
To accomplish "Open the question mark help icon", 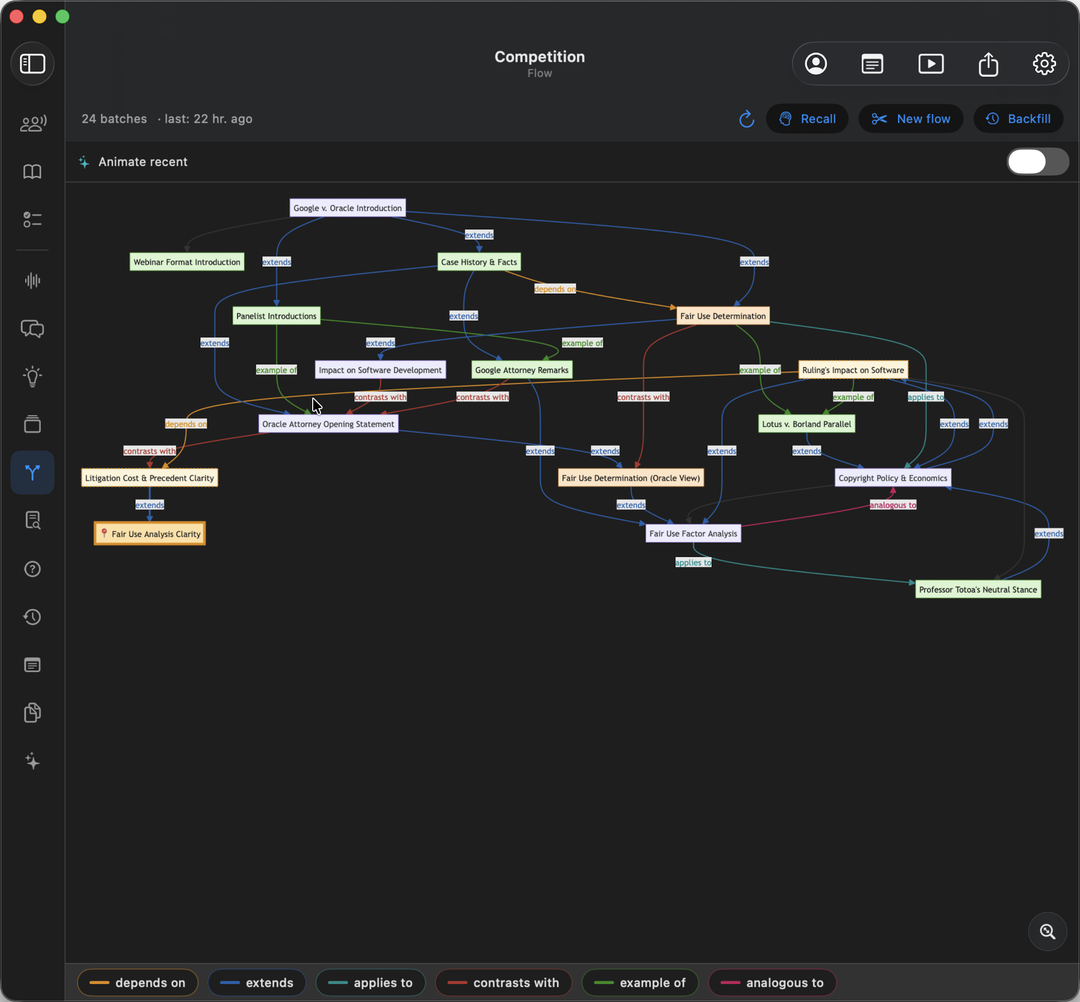I will pos(32,569).
